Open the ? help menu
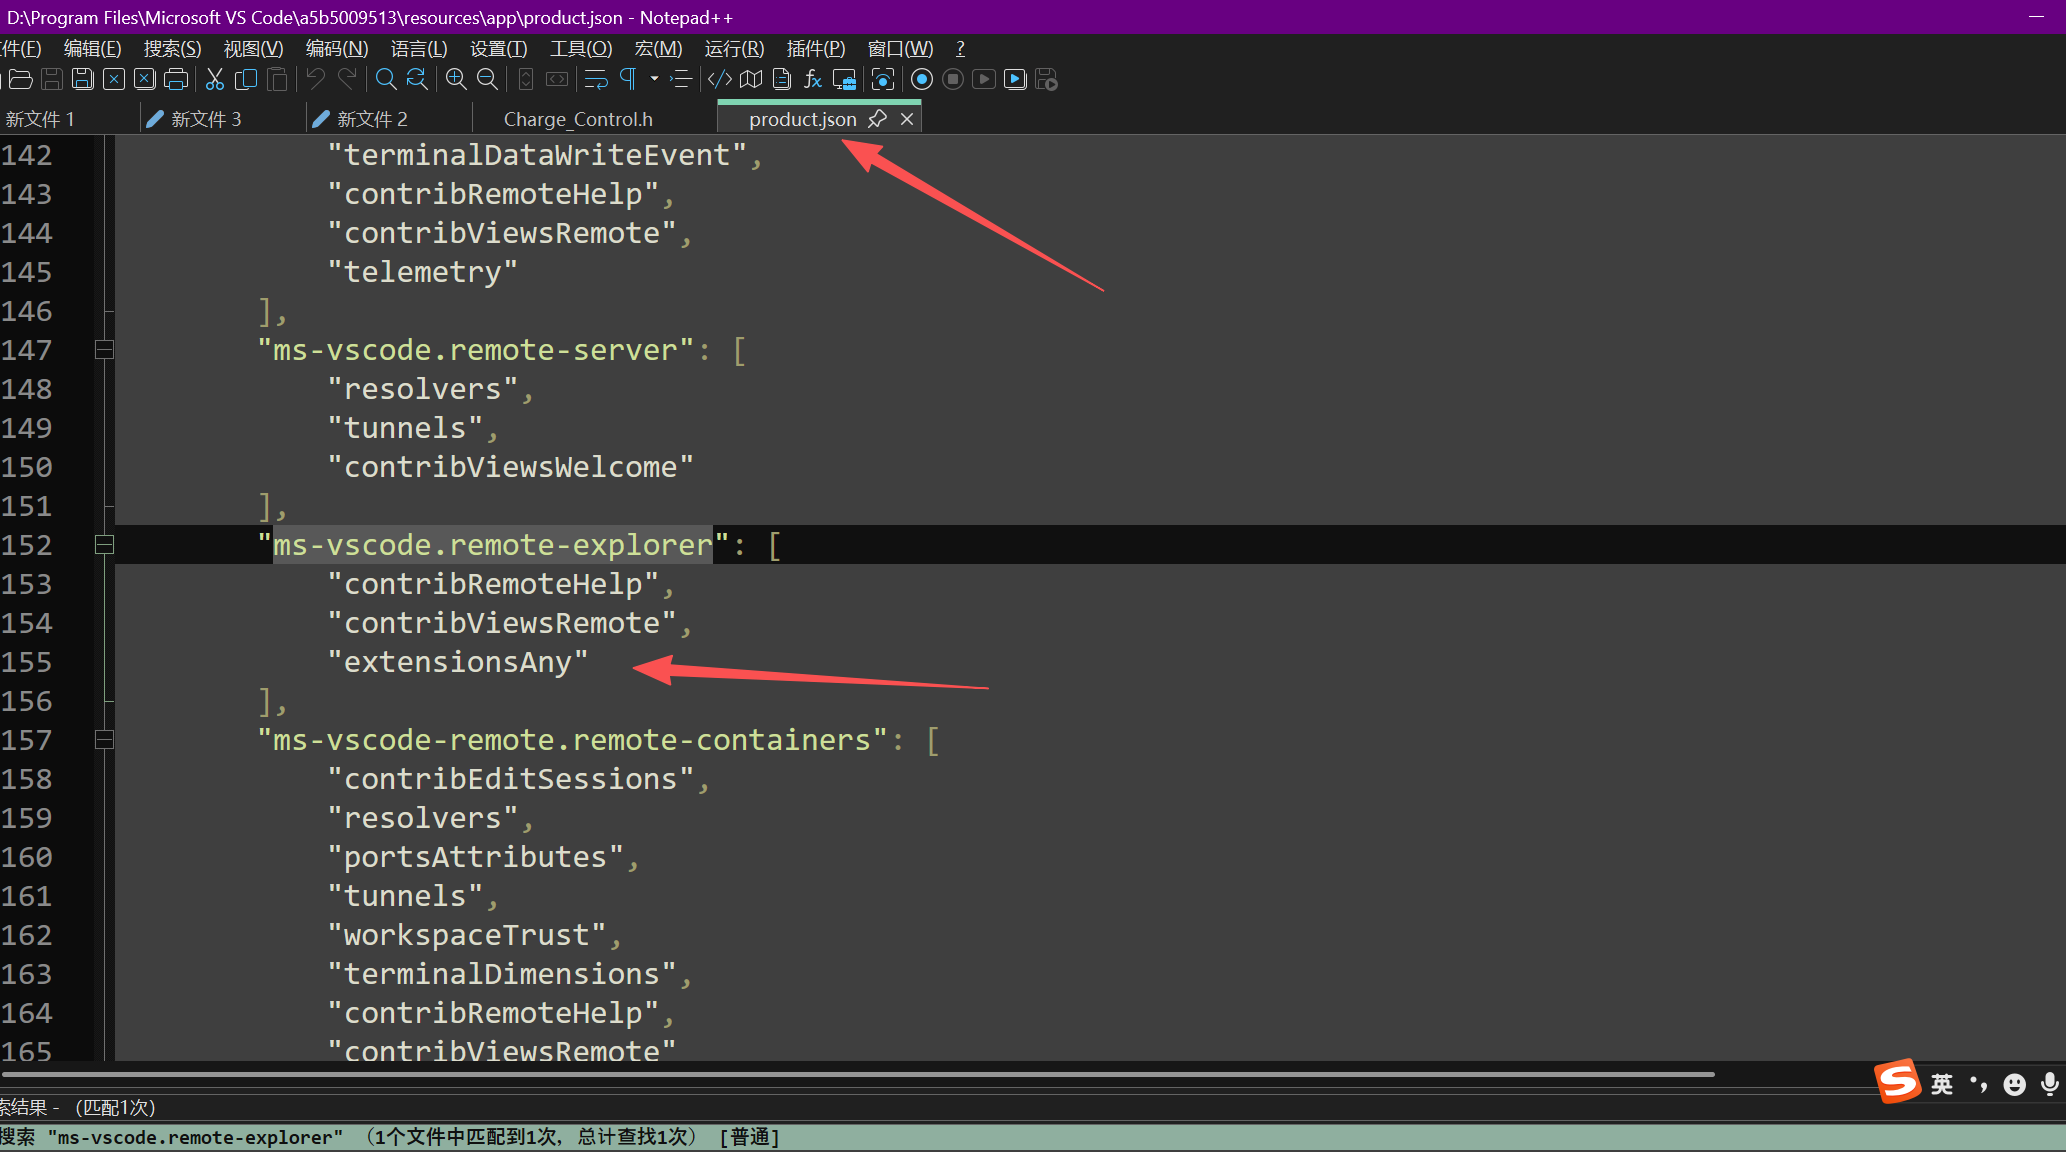 [960, 49]
